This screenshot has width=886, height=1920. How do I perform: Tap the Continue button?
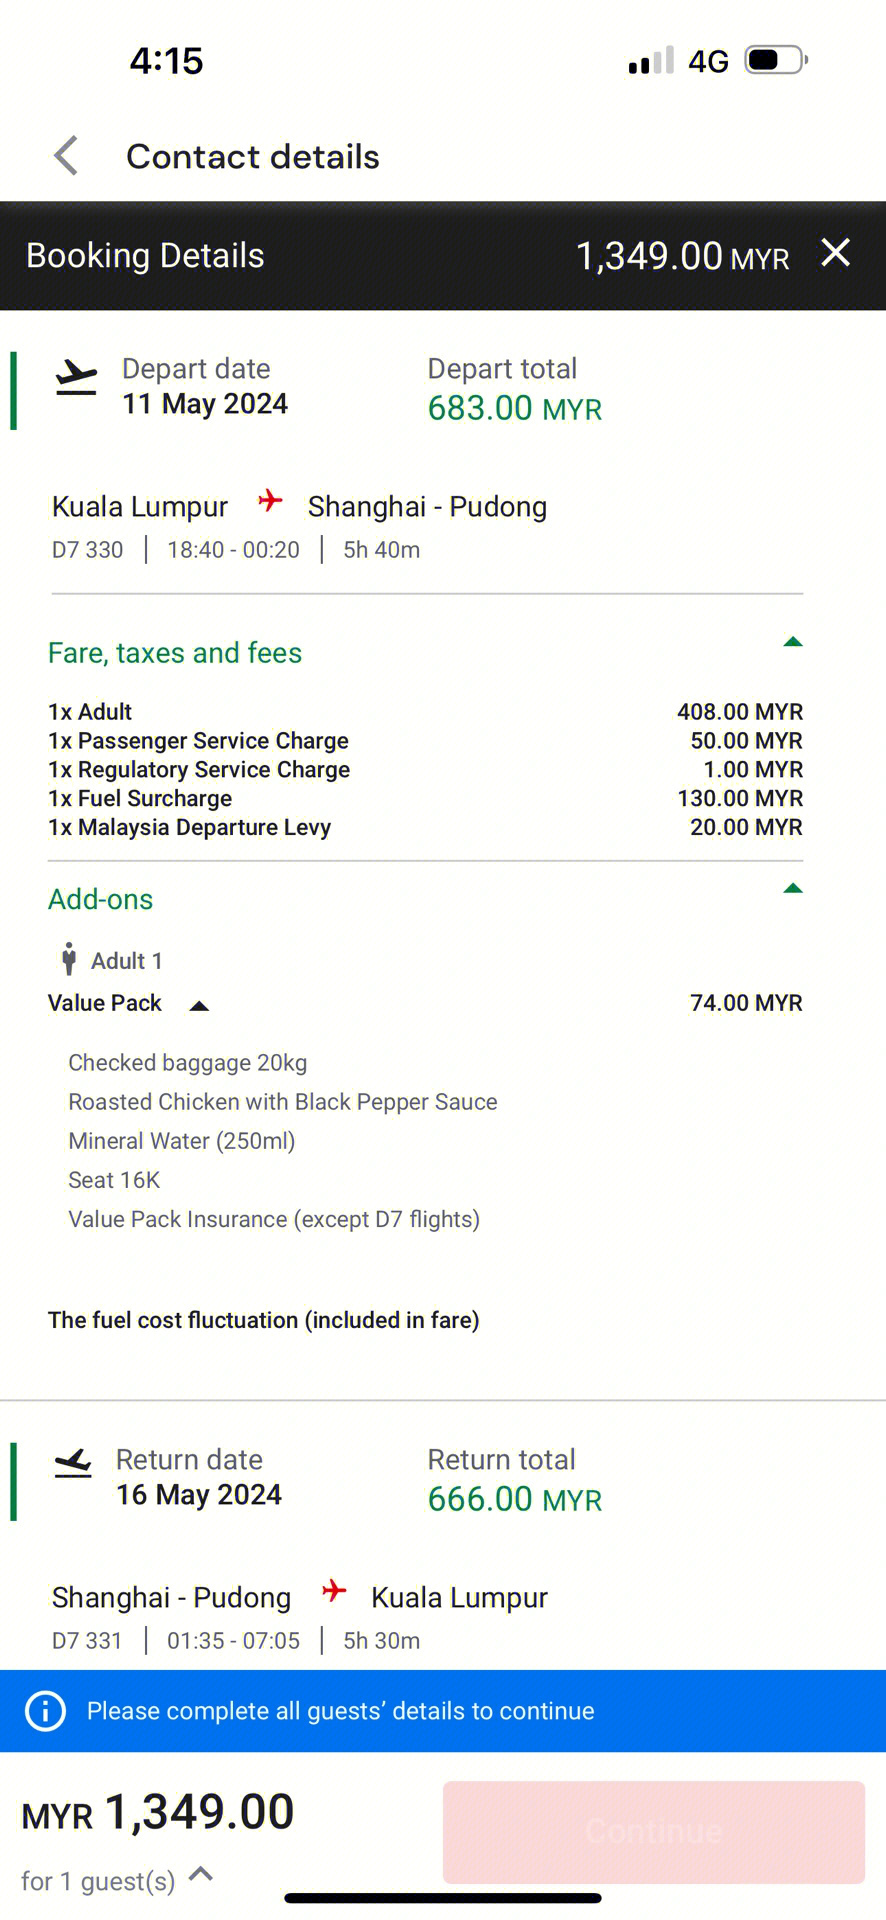654,1832
